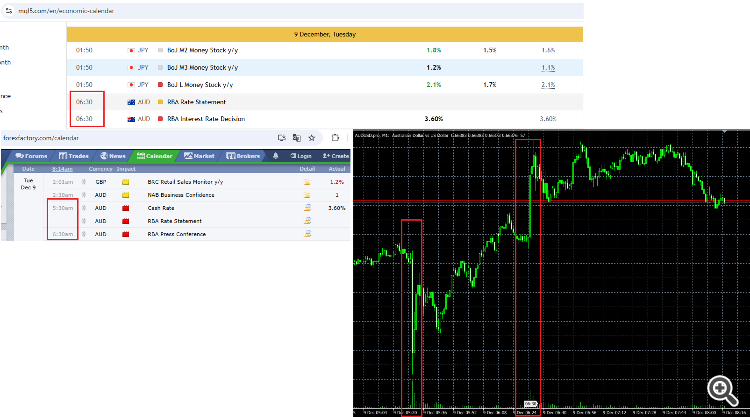Image resolution: width=750 pixels, height=417 pixels.
Task: Click the mql5.com economic-calendar address bar
Action: (x=292, y=11)
